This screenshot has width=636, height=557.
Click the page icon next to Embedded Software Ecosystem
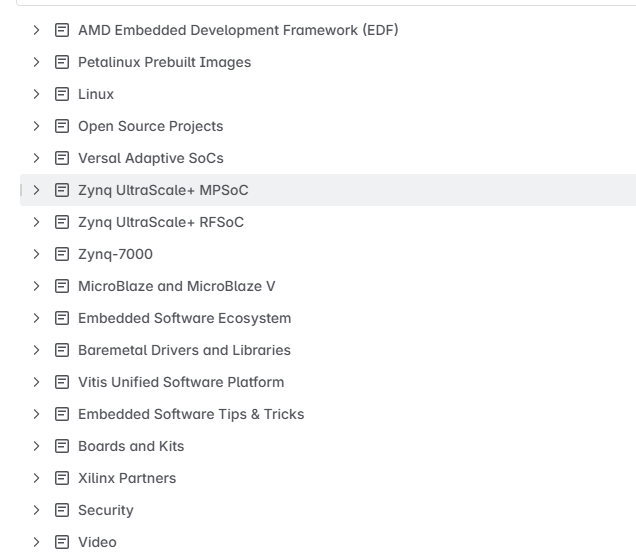(x=62, y=318)
